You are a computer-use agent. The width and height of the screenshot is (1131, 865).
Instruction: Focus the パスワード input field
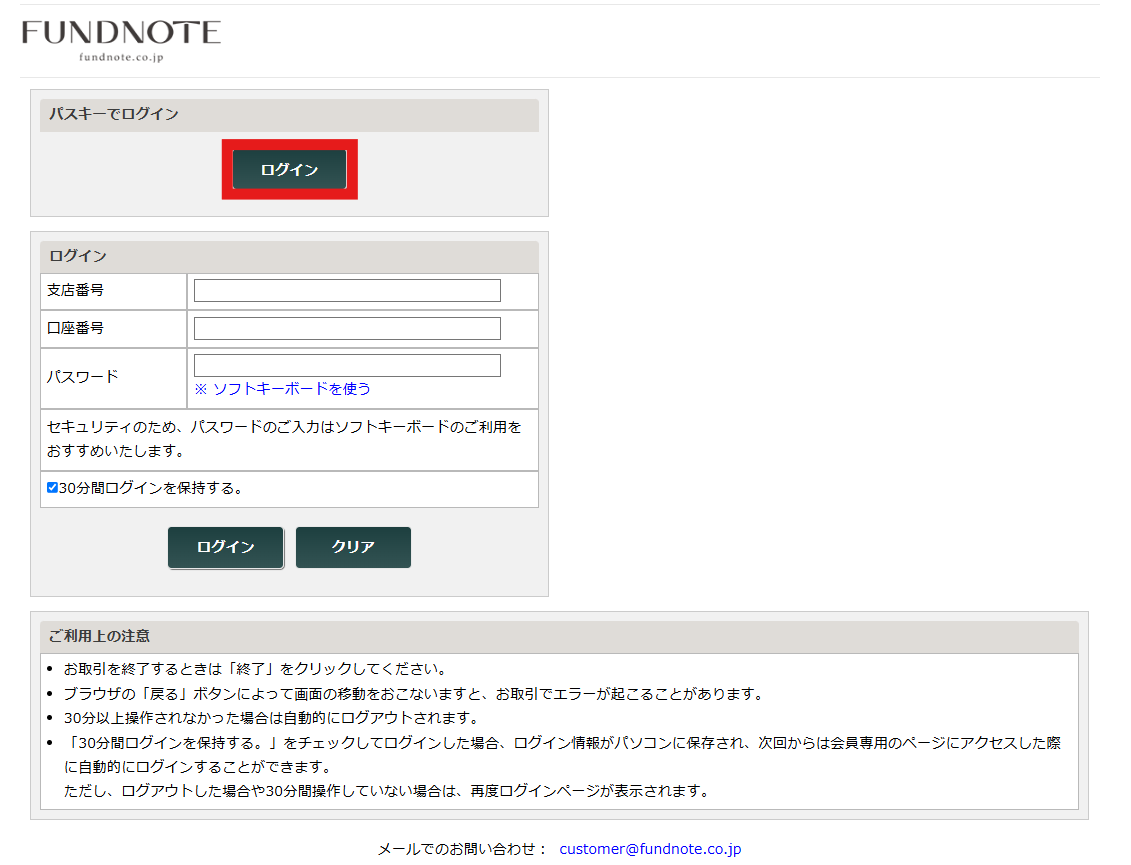pyautogui.click(x=347, y=365)
